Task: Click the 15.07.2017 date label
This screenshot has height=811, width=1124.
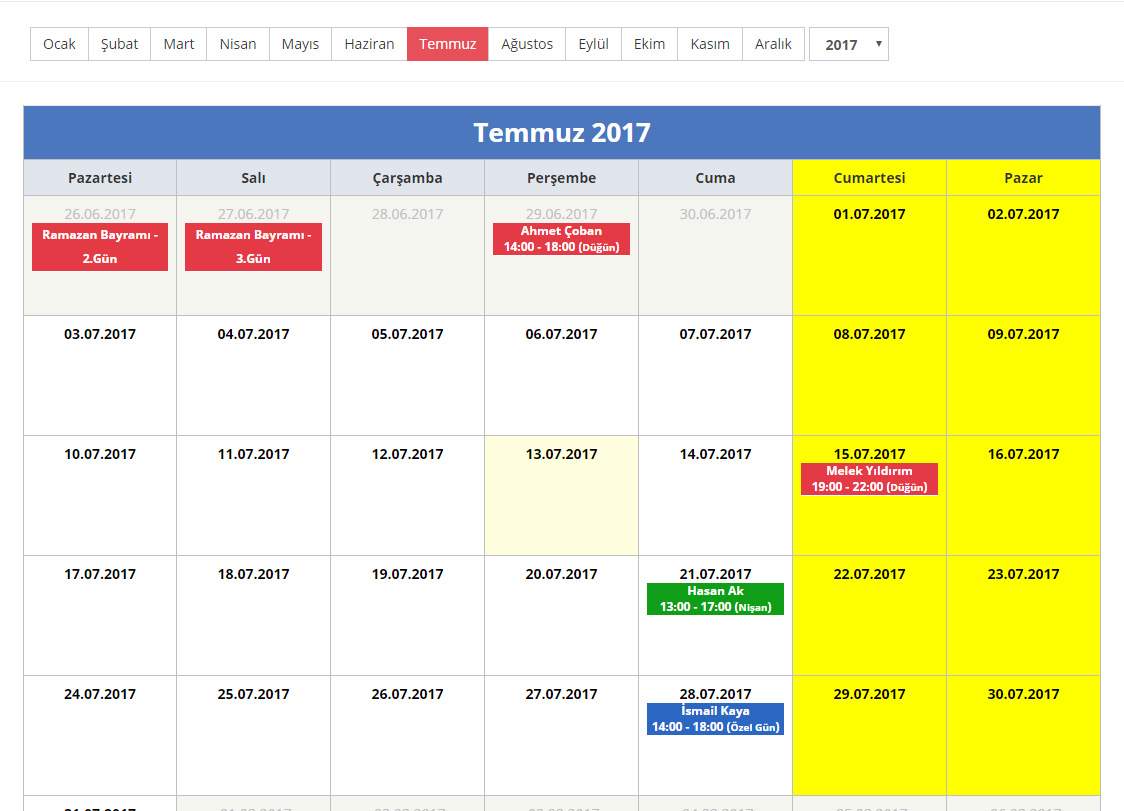Action: pyautogui.click(x=870, y=454)
